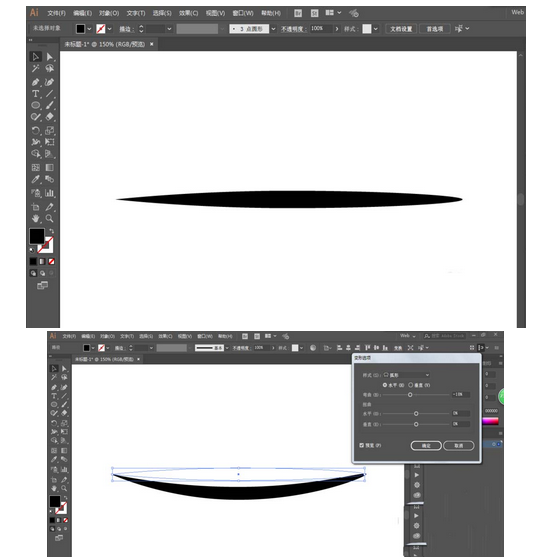533x560 pixels.
Task: Confirm warp dialog with 确定 button
Action: coord(426,445)
